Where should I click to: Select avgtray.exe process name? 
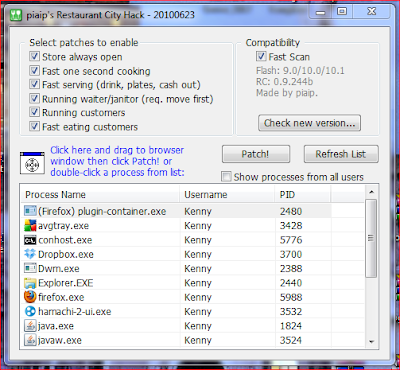tap(63, 226)
